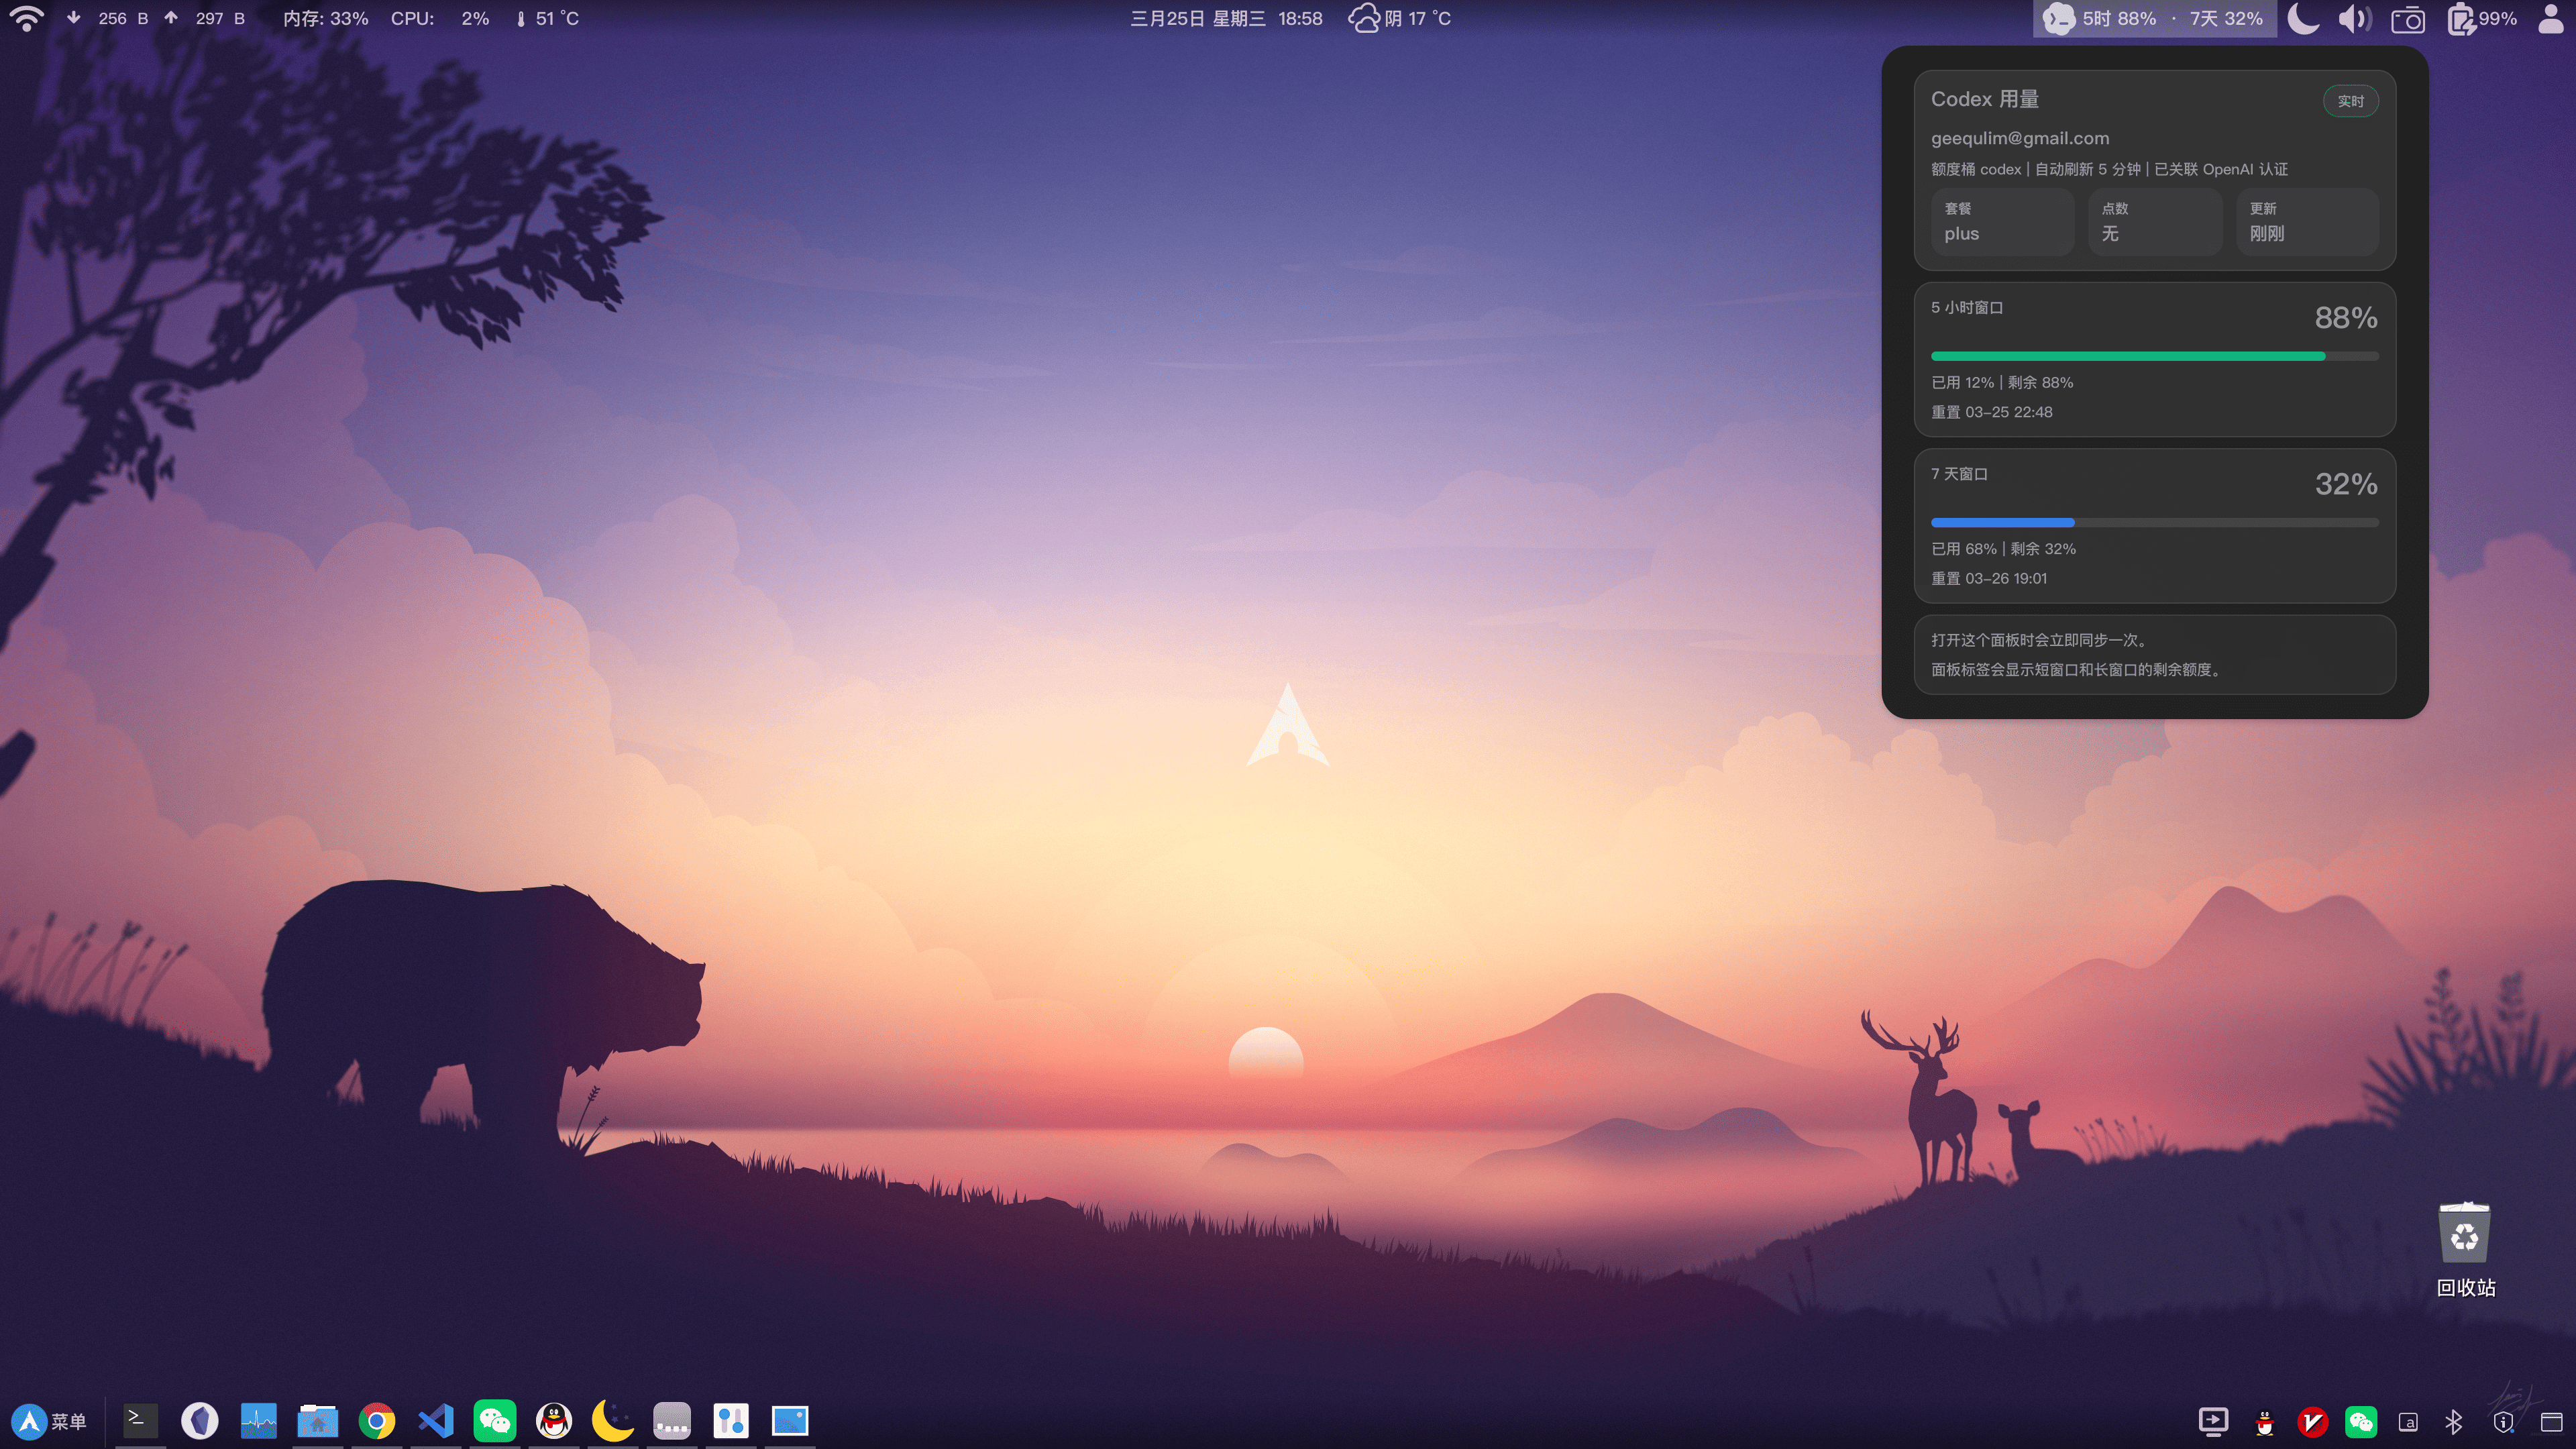Screen dimensions: 2576x1449
Task: Click the 实时 badge in the Codex panel
Action: [2350, 101]
